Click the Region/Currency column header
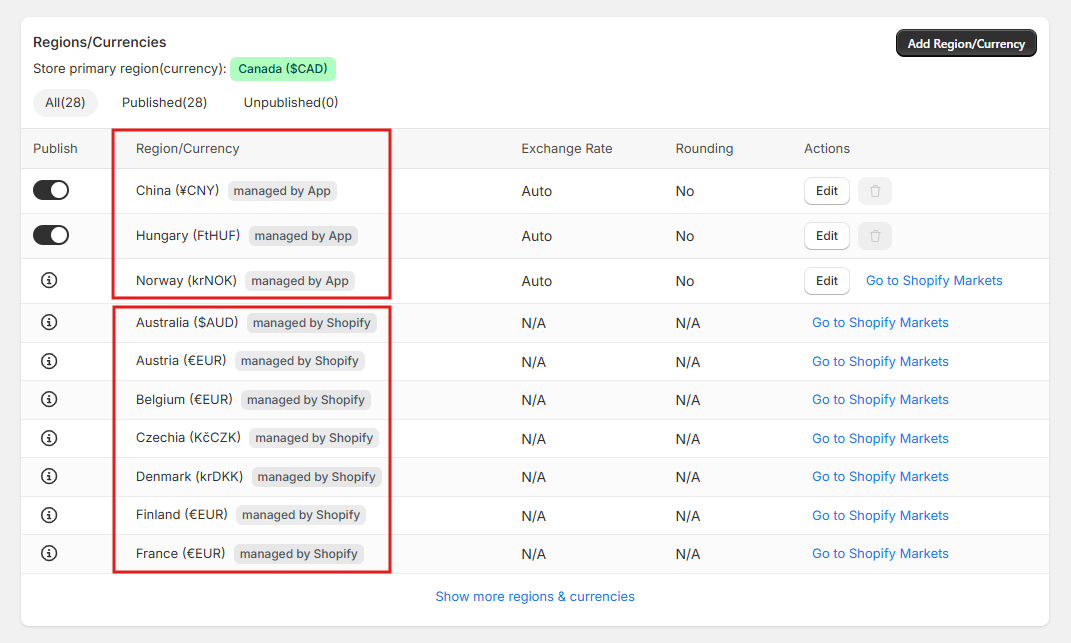 pos(187,148)
